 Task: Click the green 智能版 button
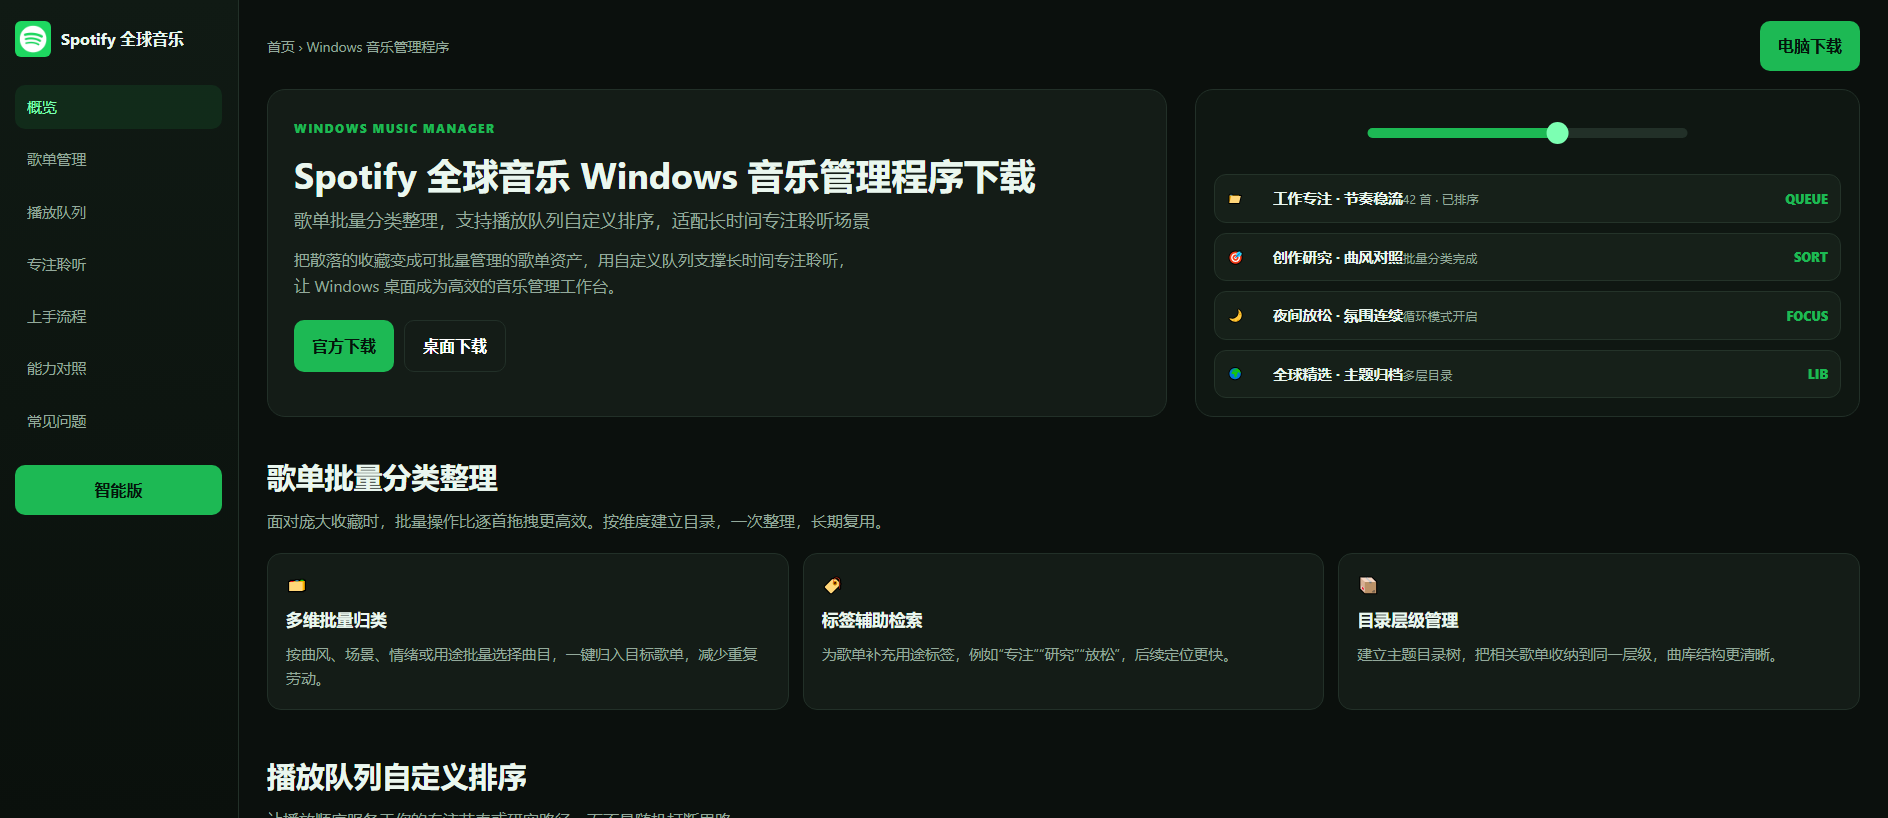(118, 490)
